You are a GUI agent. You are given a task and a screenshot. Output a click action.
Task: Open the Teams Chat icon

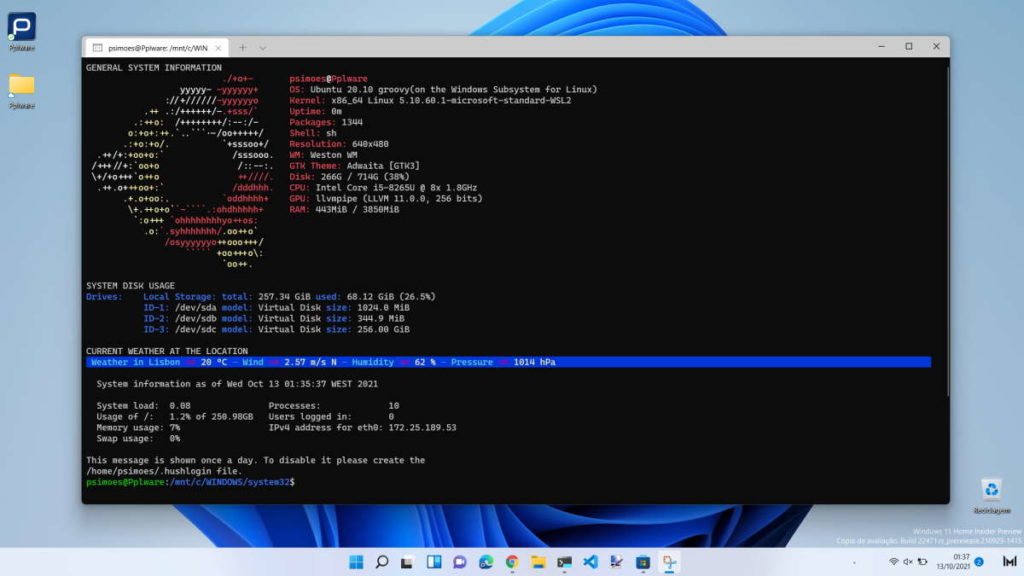point(460,562)
